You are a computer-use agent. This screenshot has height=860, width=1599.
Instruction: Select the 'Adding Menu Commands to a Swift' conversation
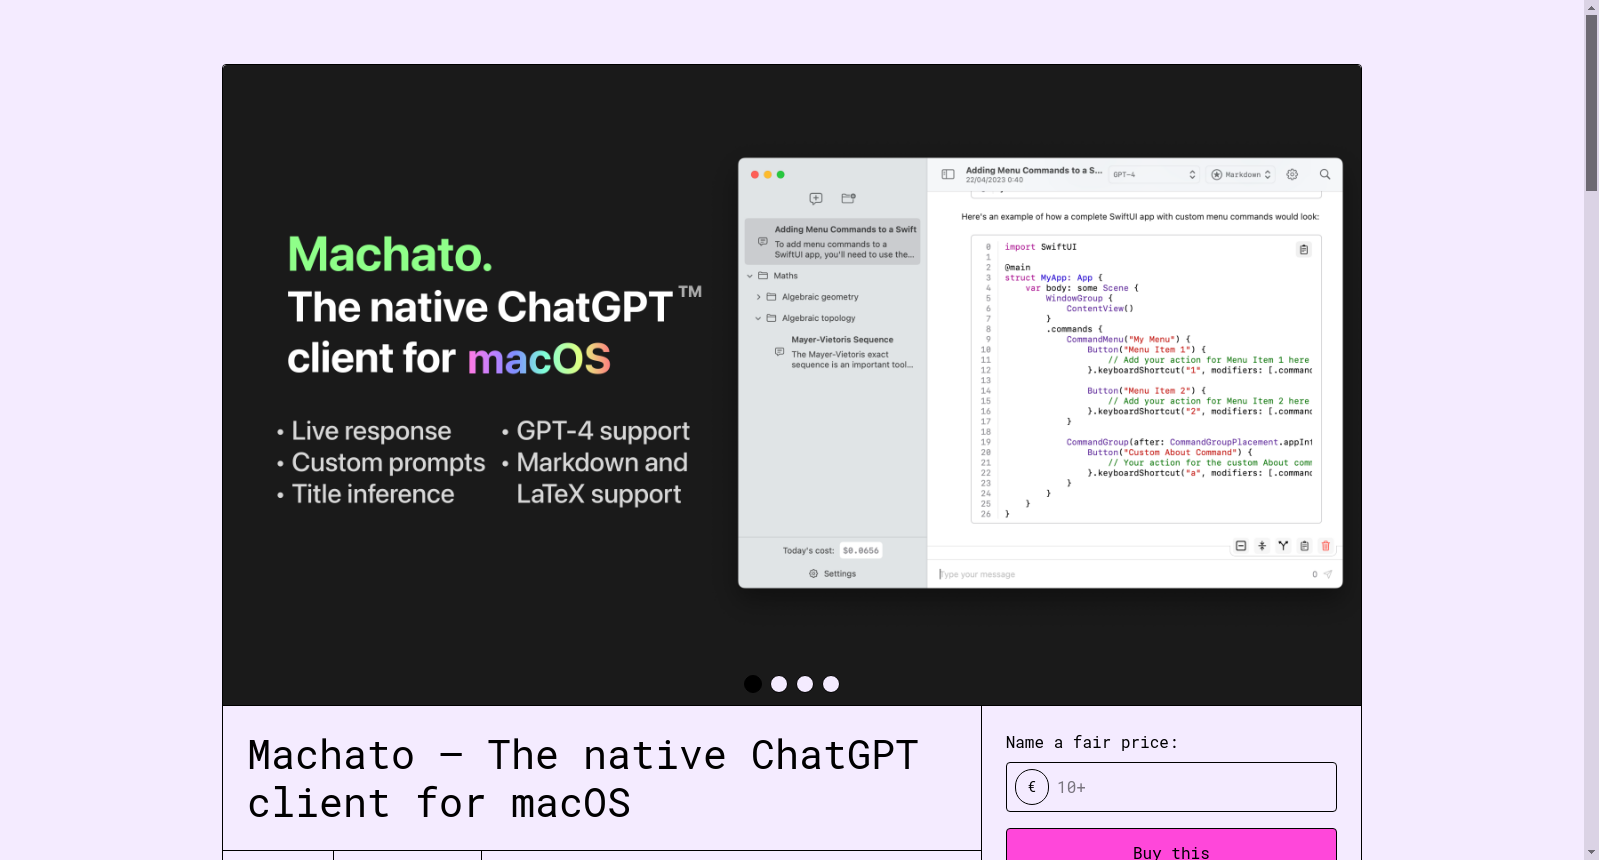[x=833, y=242]
